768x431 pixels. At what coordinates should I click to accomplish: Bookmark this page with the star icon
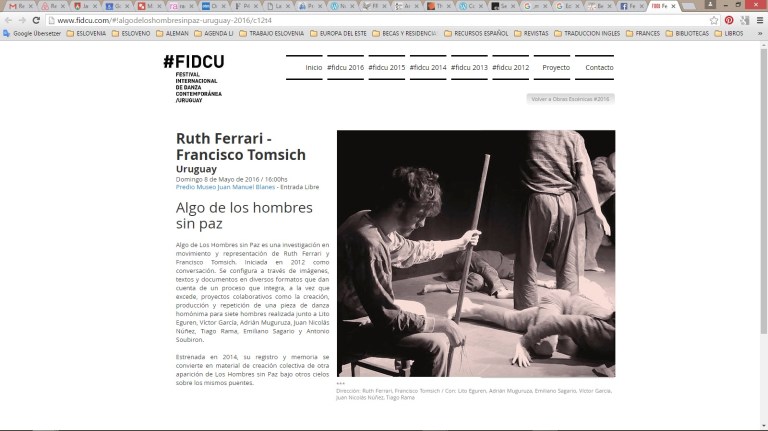point(714,20)
